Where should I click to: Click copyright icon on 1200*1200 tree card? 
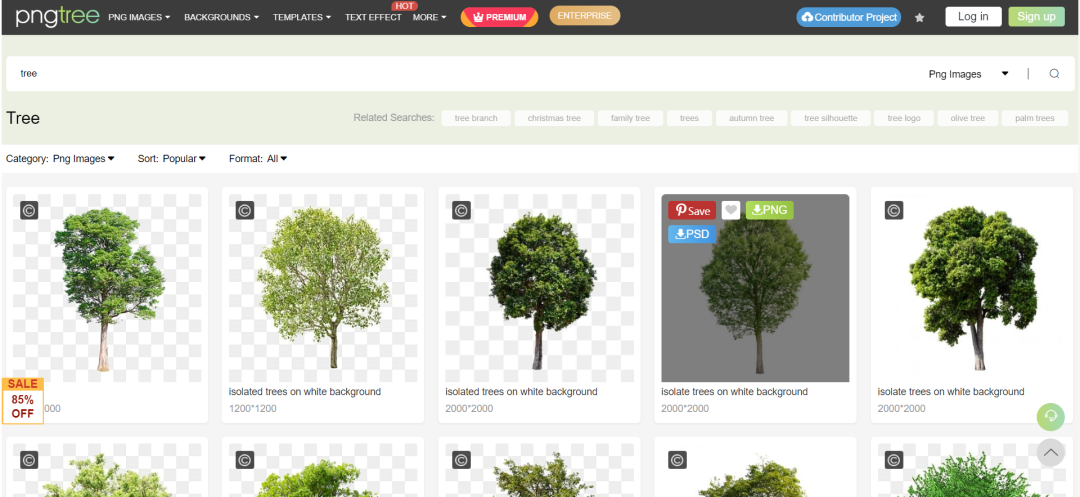click(x=245, y=211)
